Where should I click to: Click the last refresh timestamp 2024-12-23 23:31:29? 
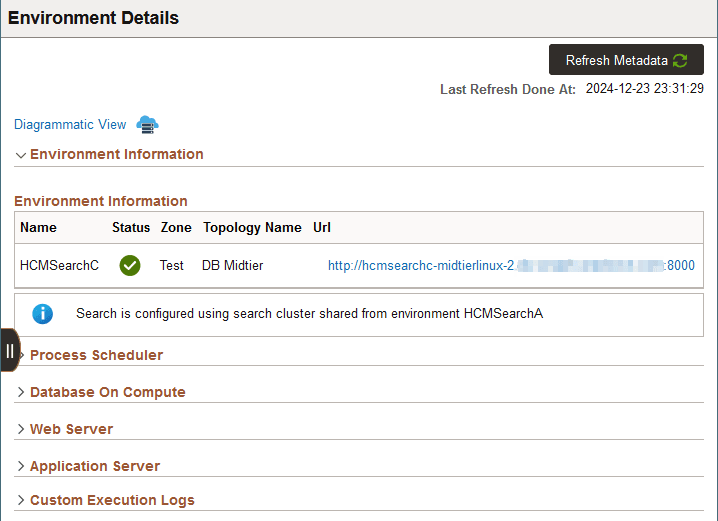point(645,88)
